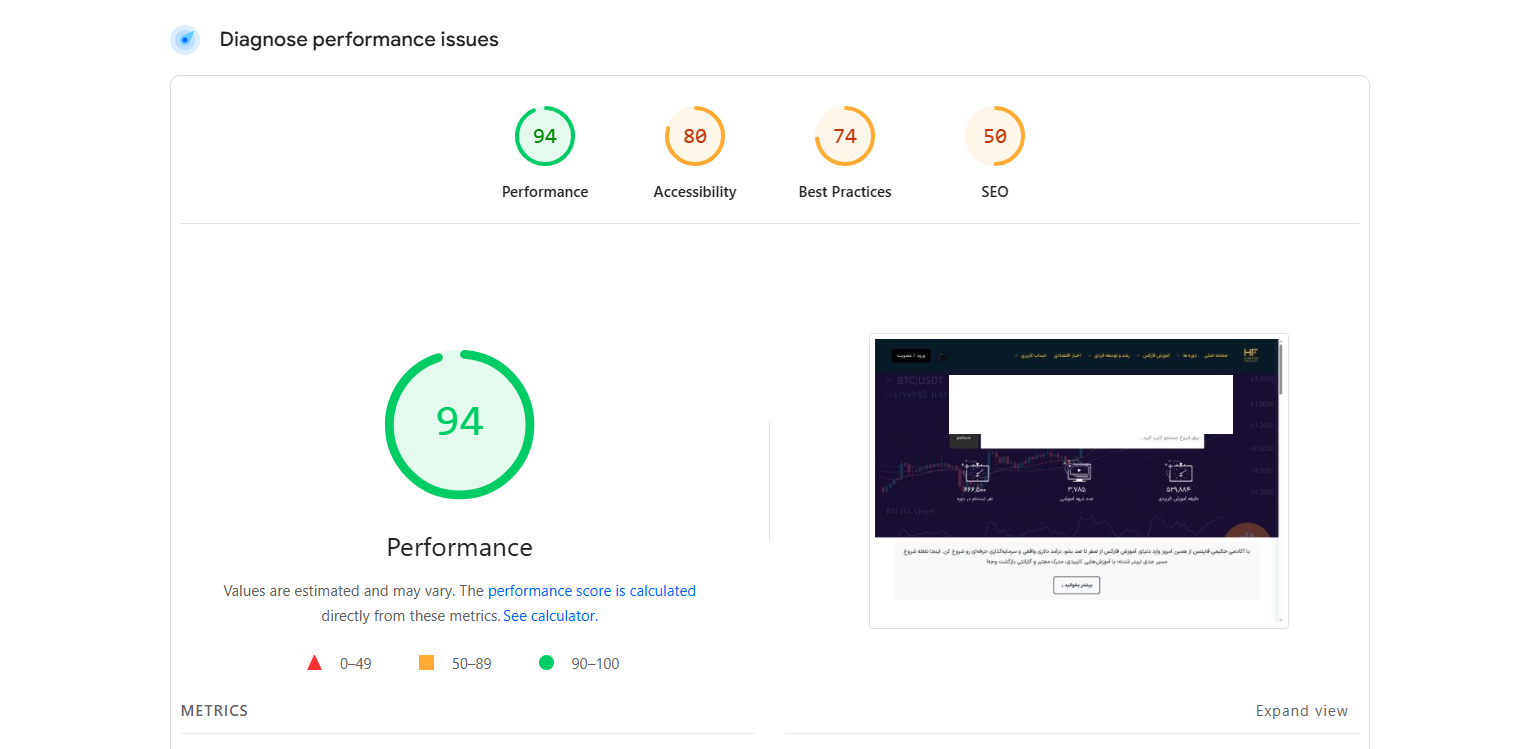This screenshot has width=1539, height=749.
Task: Click the Diagnose performance issues lighthouse icon
Action: click(185, 40)
